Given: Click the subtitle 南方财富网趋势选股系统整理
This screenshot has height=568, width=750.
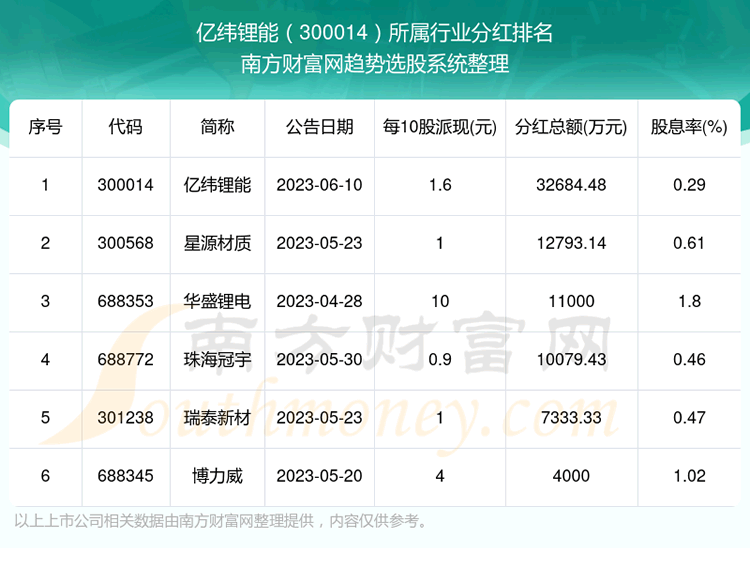Looking at the screenshot, I should pyautogui.click(x=375, y=65).
